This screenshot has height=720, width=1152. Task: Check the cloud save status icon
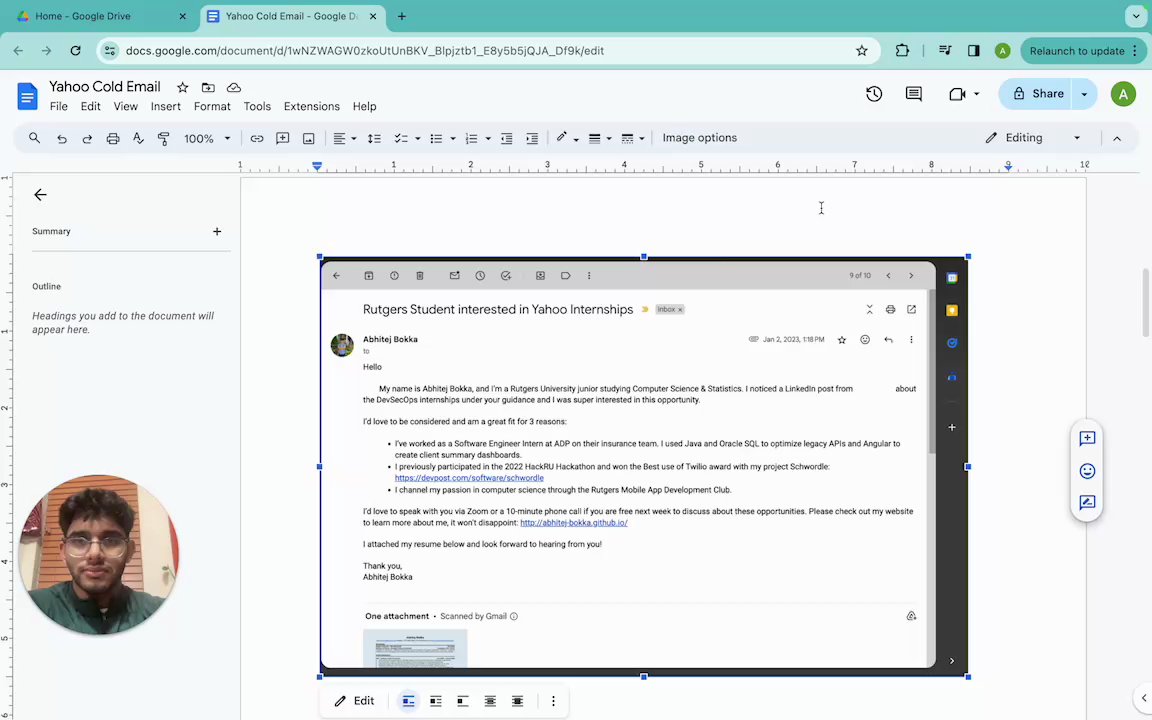point(234,87)
